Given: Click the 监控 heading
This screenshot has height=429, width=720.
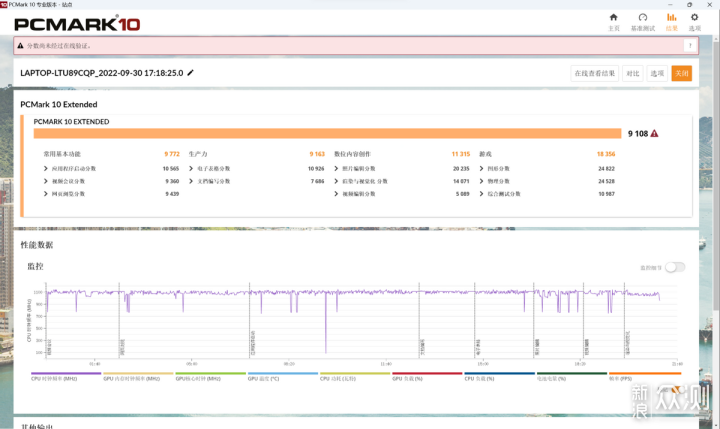Looking at the screenshot, I should (x=35, y=266).
